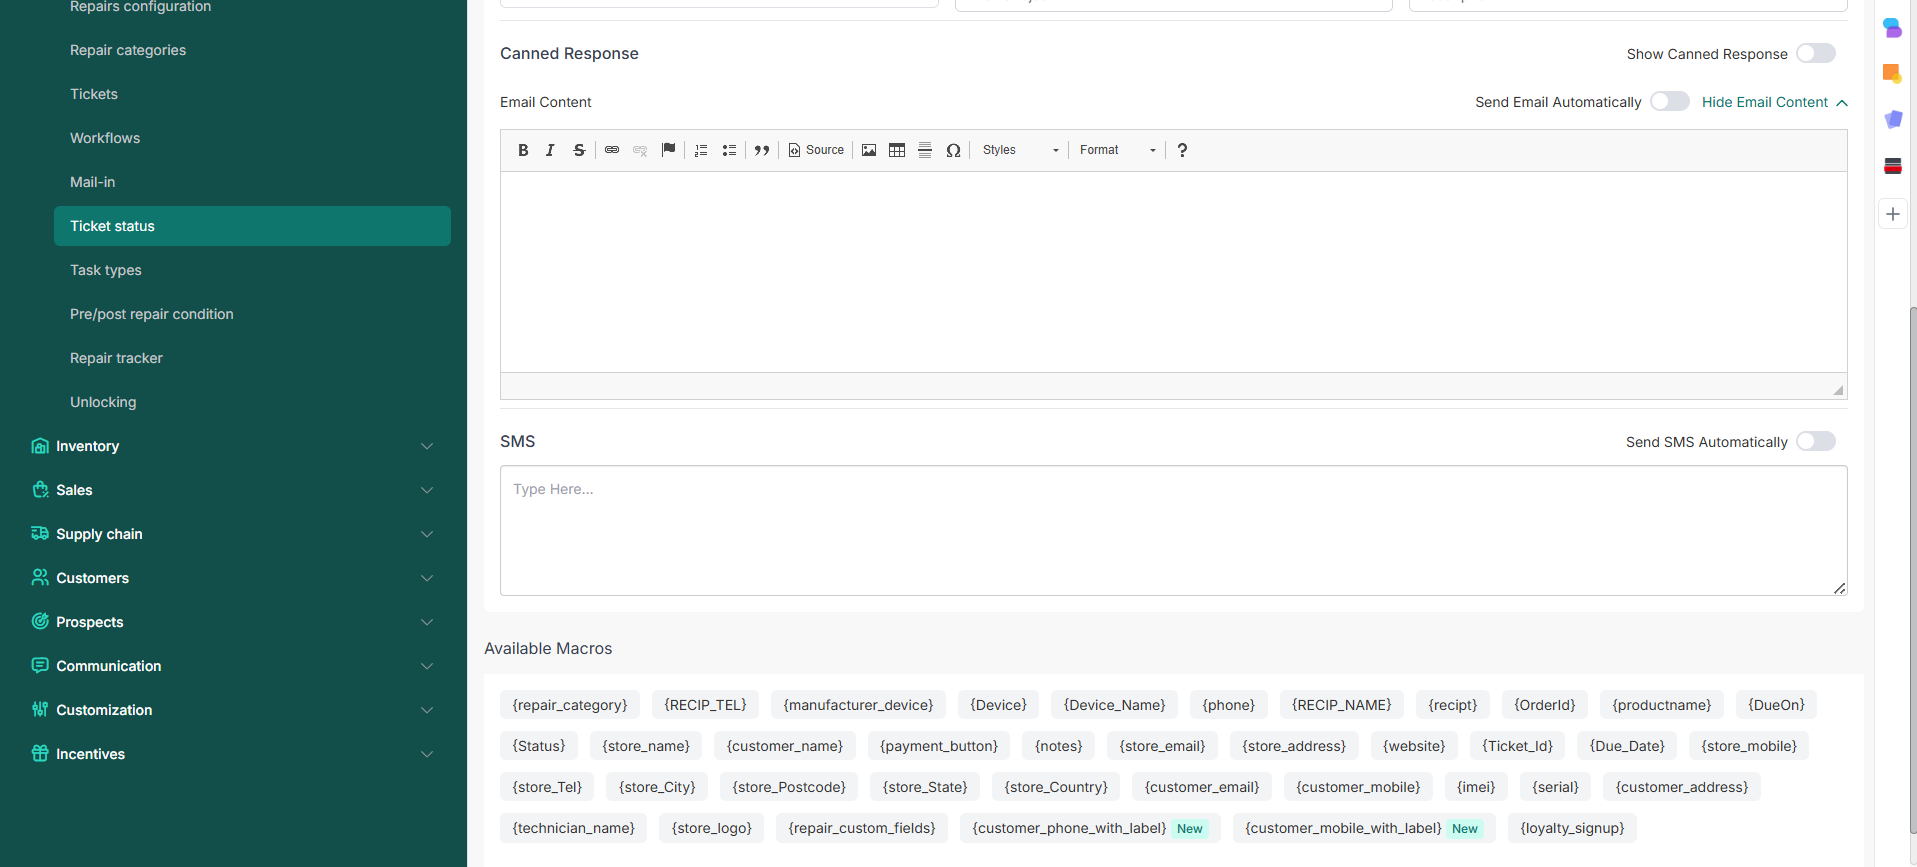Open Repair tracker in the sidebar

click(x=116, y=358)
